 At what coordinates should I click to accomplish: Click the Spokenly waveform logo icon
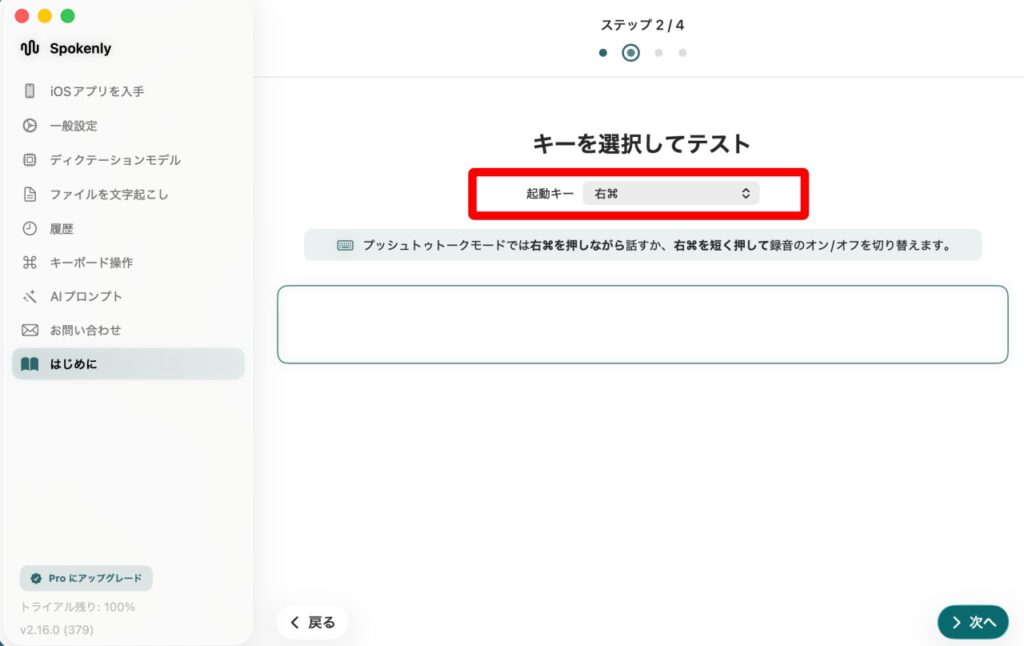click(x=30, y=48)
